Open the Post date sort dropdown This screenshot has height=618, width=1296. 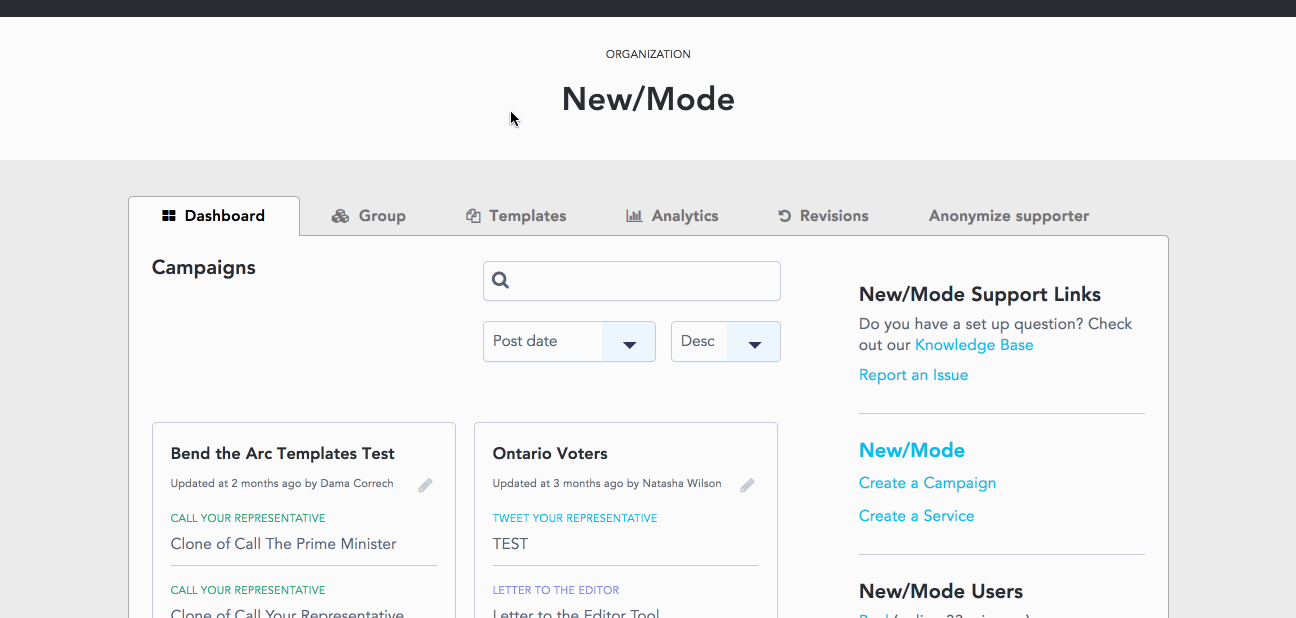point(569,342)
